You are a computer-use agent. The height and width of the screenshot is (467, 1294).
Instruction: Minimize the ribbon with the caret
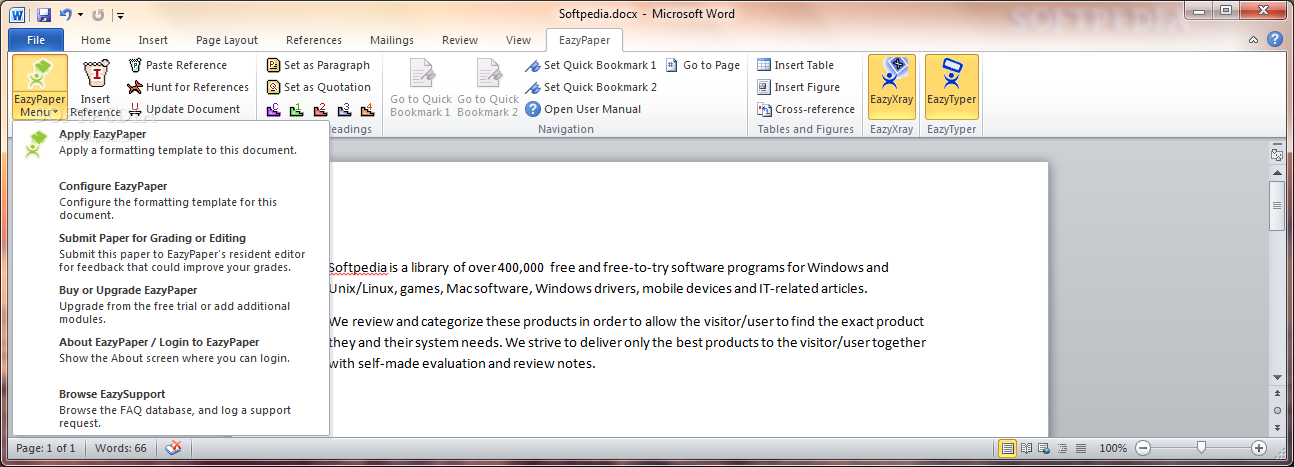tap(1253, 40)
